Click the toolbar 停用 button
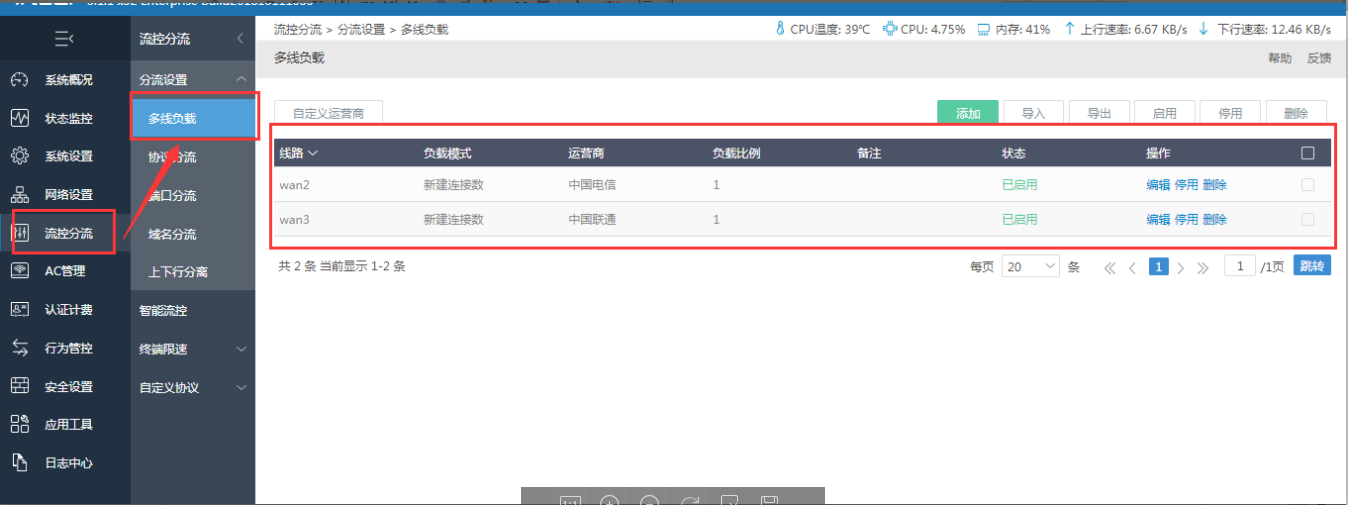This screenshot has width=1348, height=505. tap(1230, 113)
